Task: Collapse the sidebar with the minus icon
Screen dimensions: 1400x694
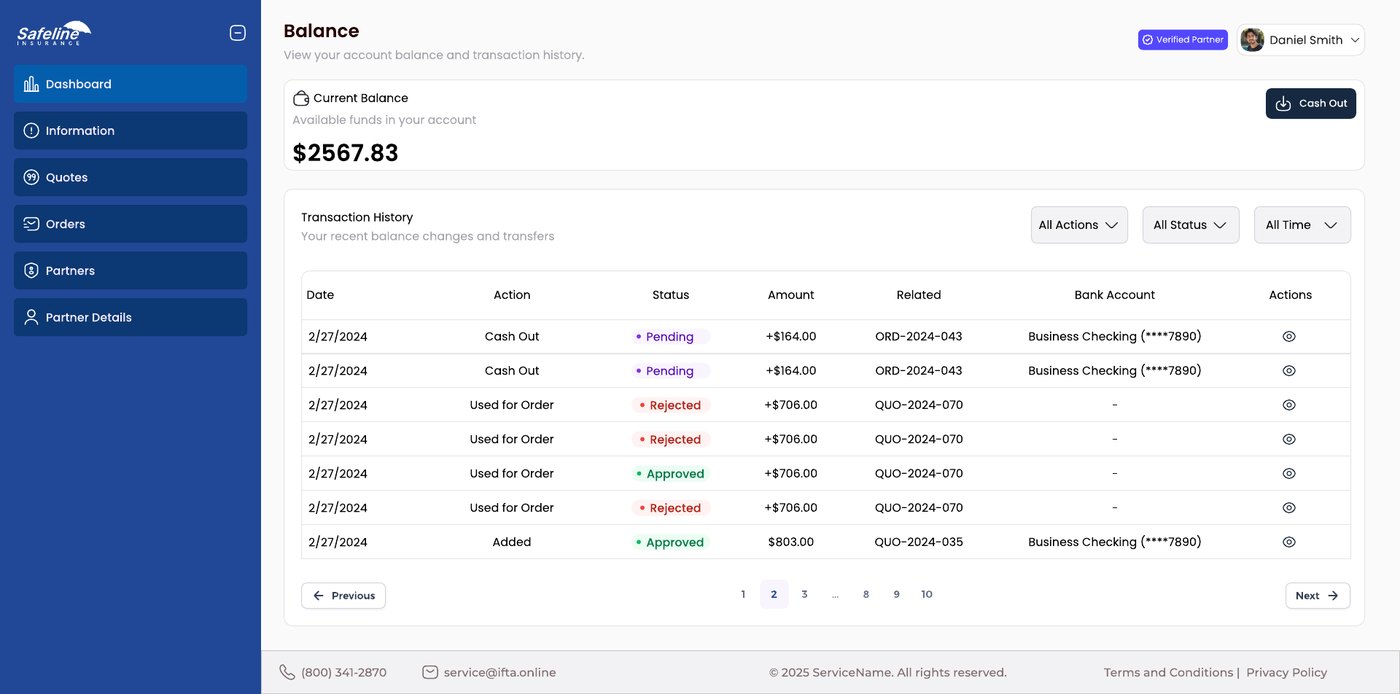Action: (x=238, y=33)
